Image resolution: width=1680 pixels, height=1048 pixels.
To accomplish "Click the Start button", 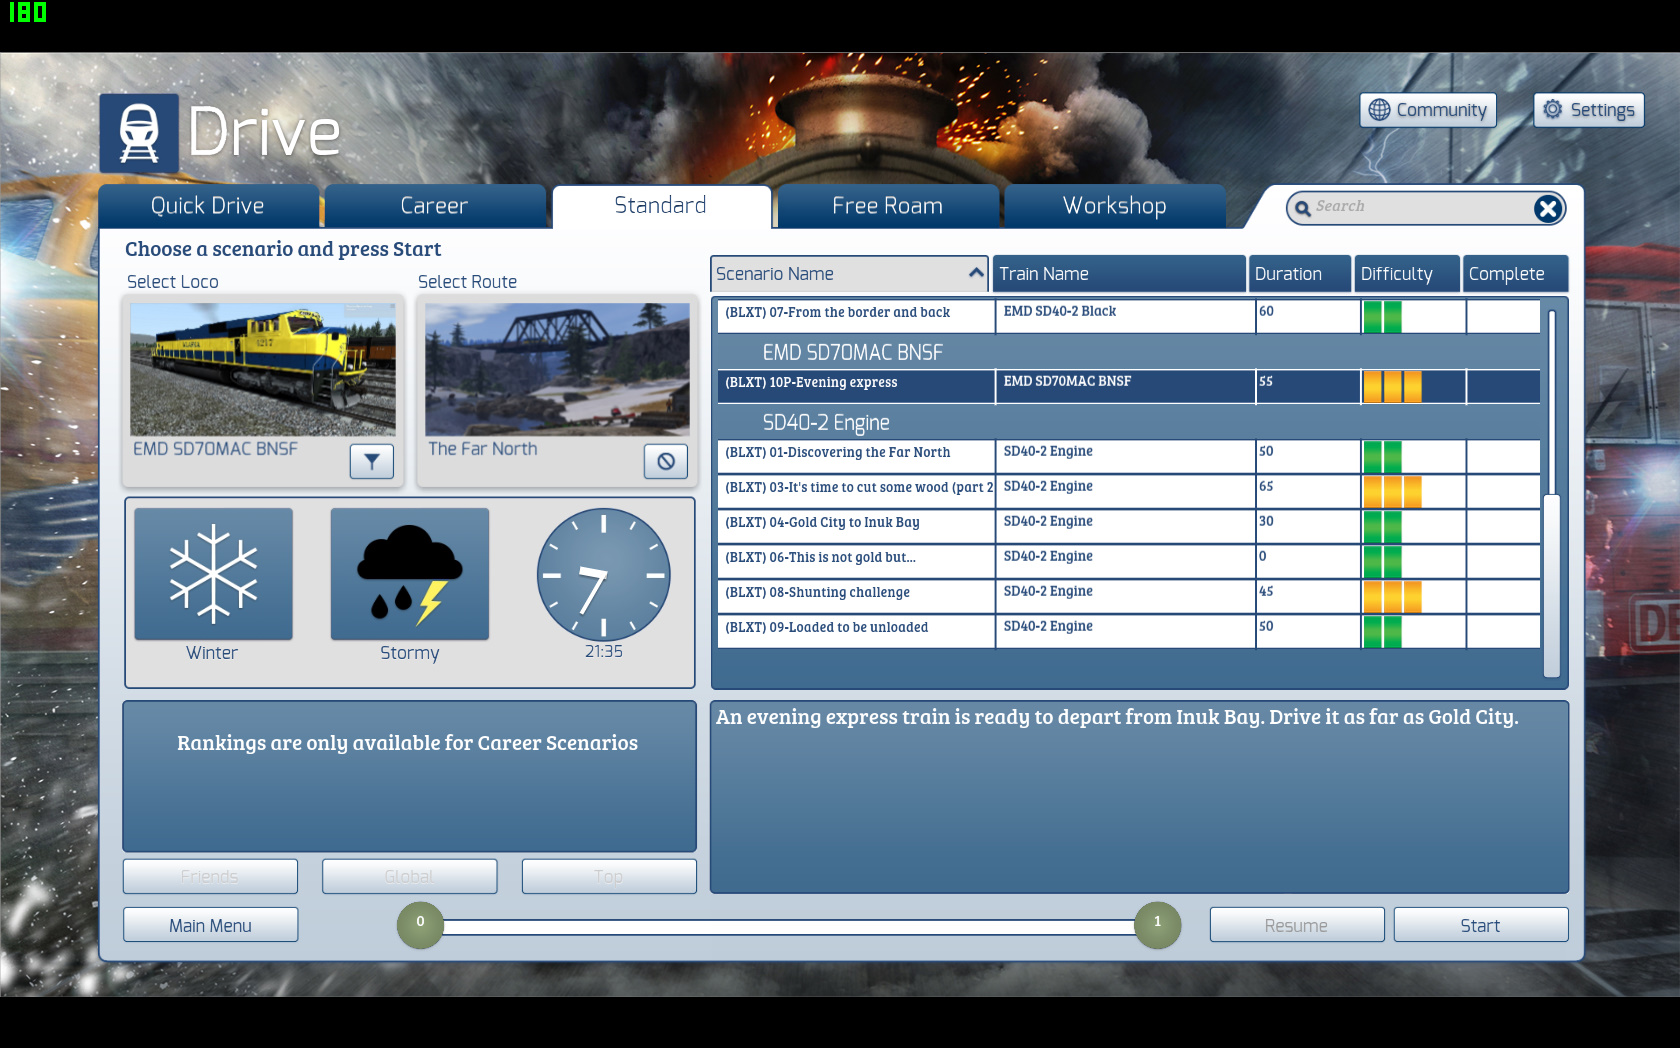I will [1480, 925].
